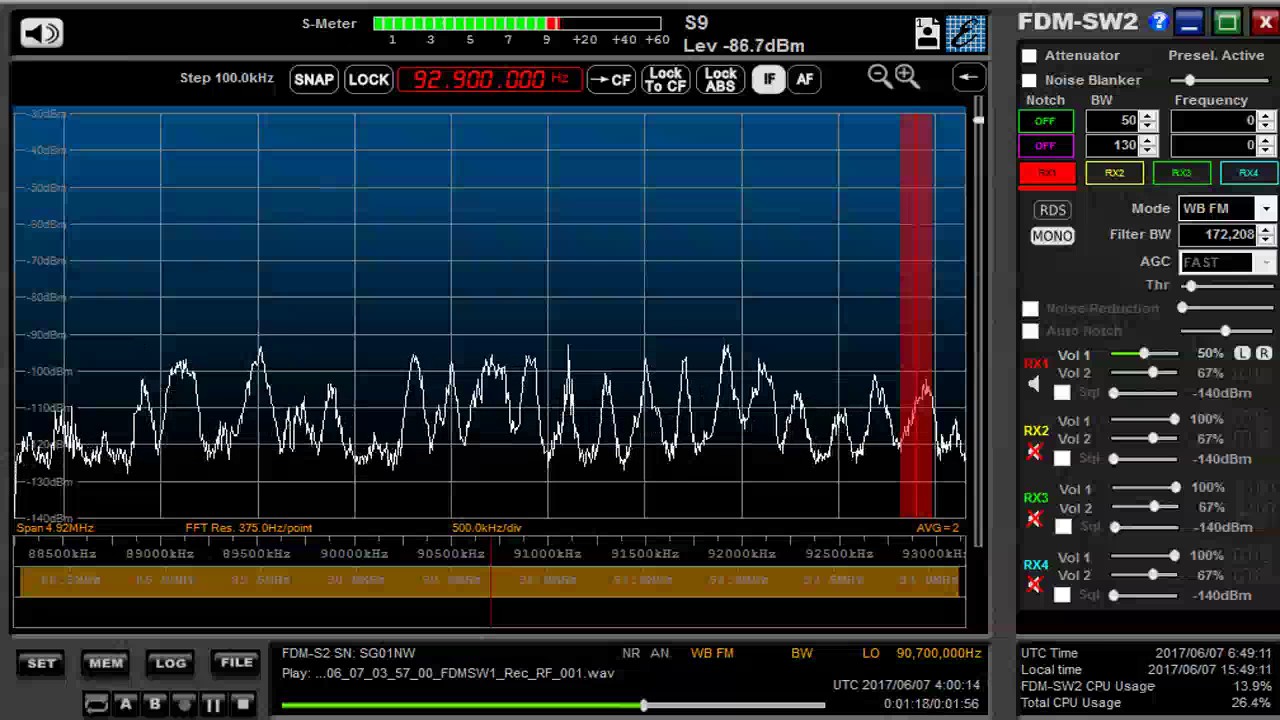
Task: Toggle the first notch OFF button
Action: [x=1046, y=121]
